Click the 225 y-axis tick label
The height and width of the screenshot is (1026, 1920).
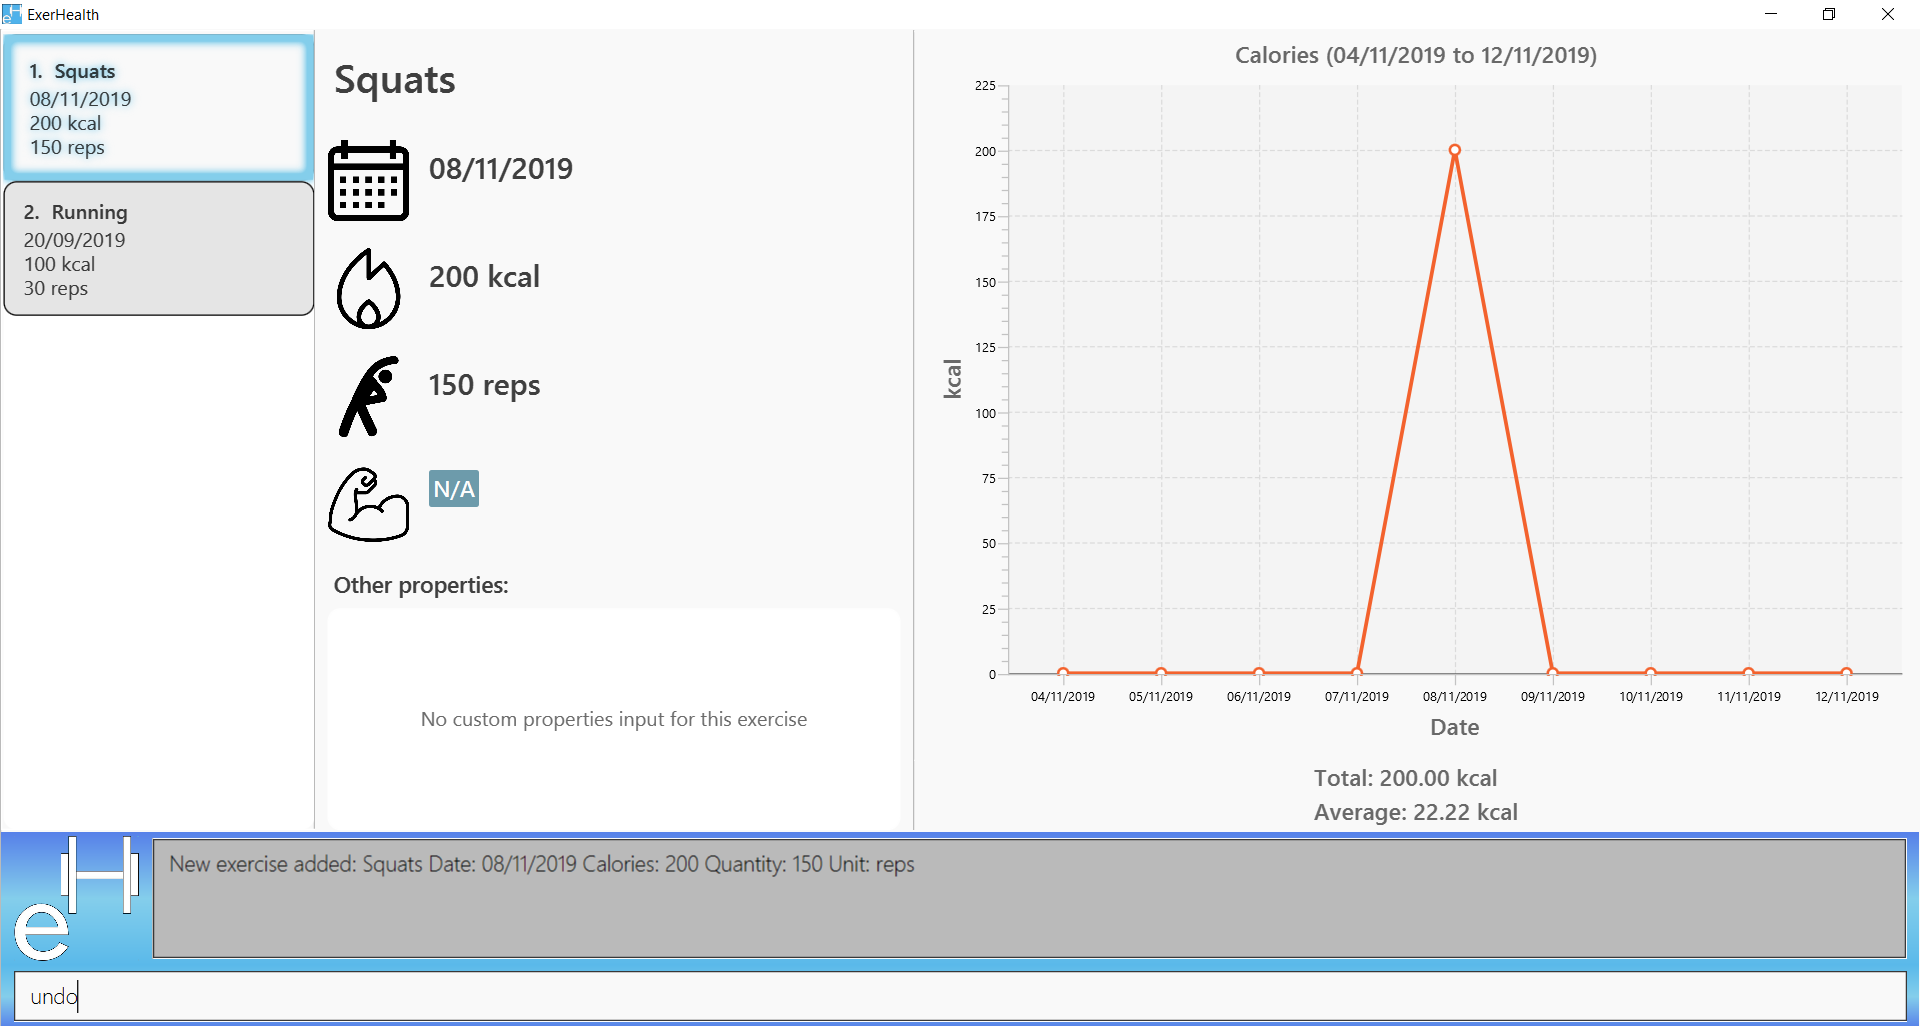tap(985, 86)
